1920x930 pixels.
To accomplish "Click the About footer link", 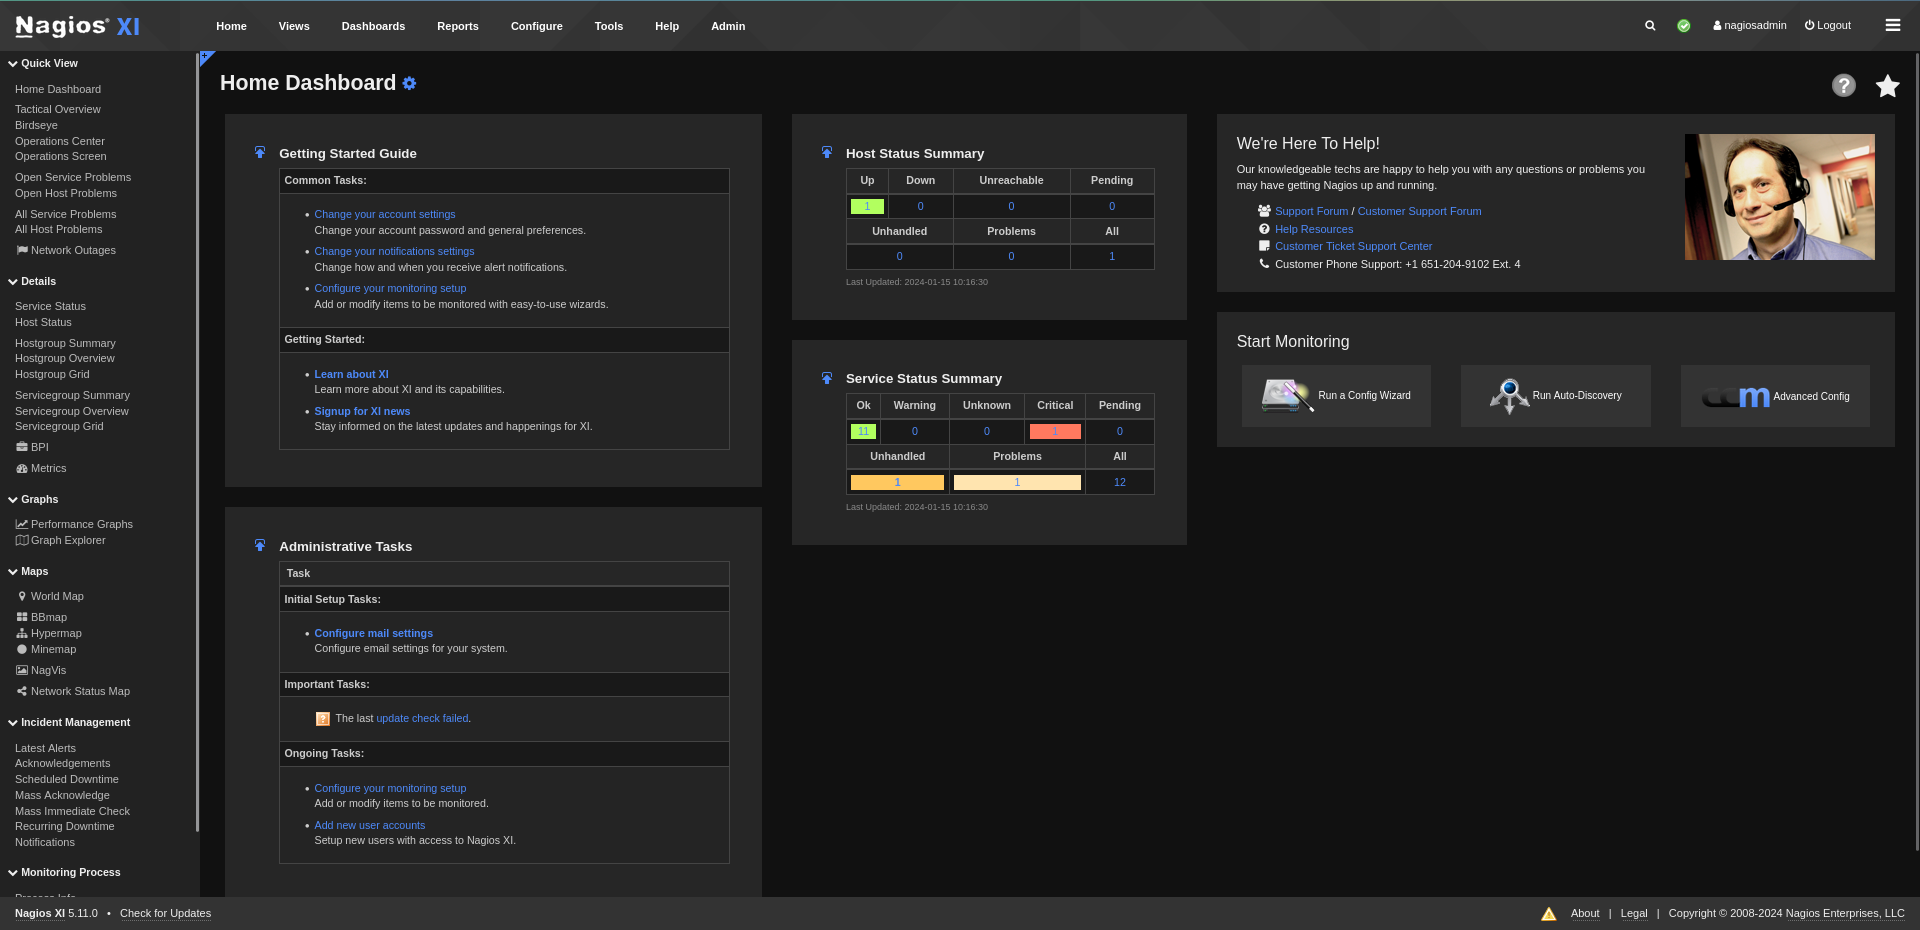I will click(x=1585, y=914).
